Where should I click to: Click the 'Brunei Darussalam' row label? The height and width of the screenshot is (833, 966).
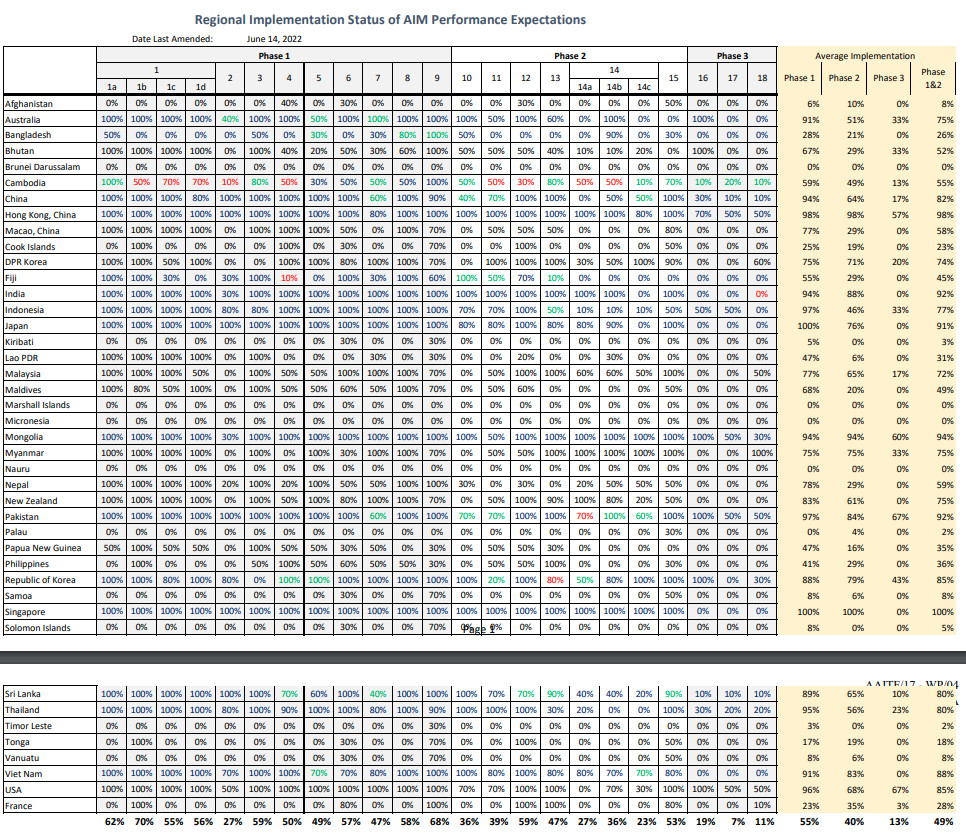coord(43,167)
